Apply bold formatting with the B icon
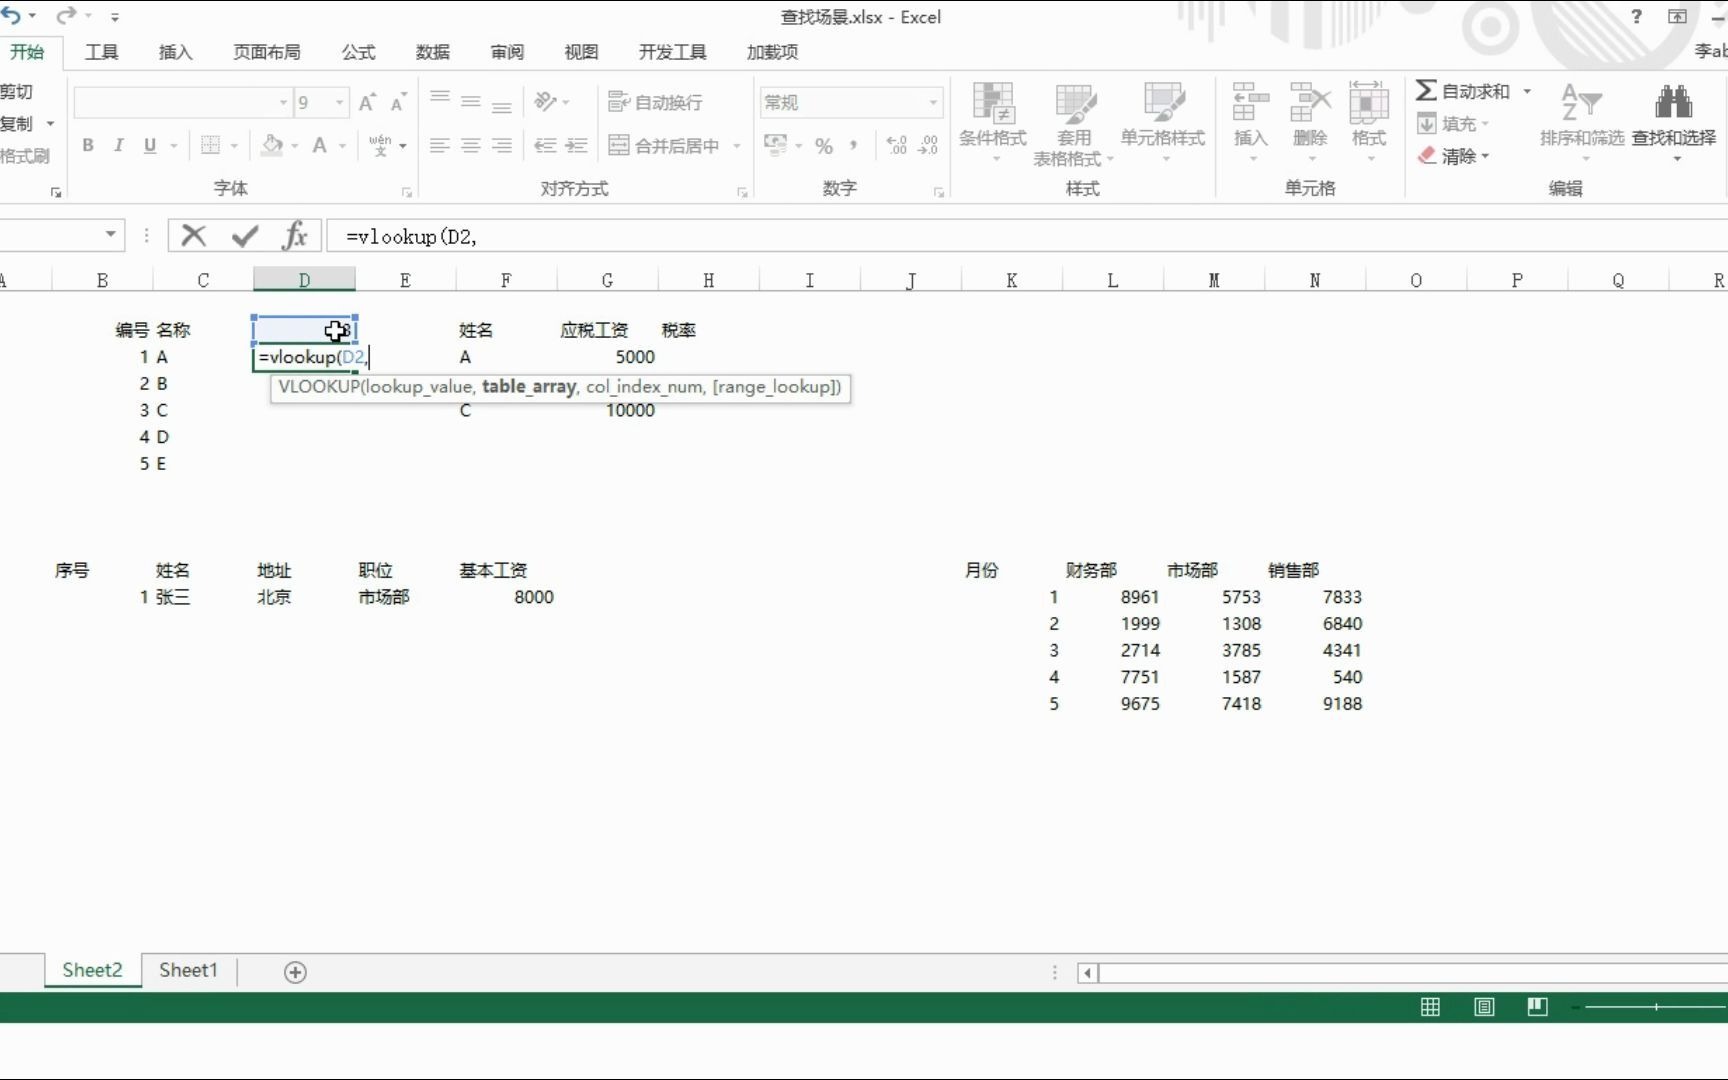 click(88, 145)
